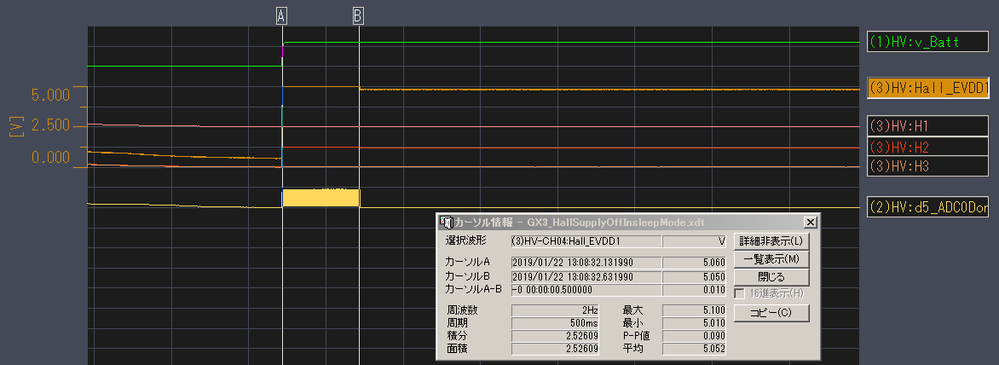Screen dimensions: 999x365
Task: Click the cursor B voltage value 5.050
Action: point(694,276)
